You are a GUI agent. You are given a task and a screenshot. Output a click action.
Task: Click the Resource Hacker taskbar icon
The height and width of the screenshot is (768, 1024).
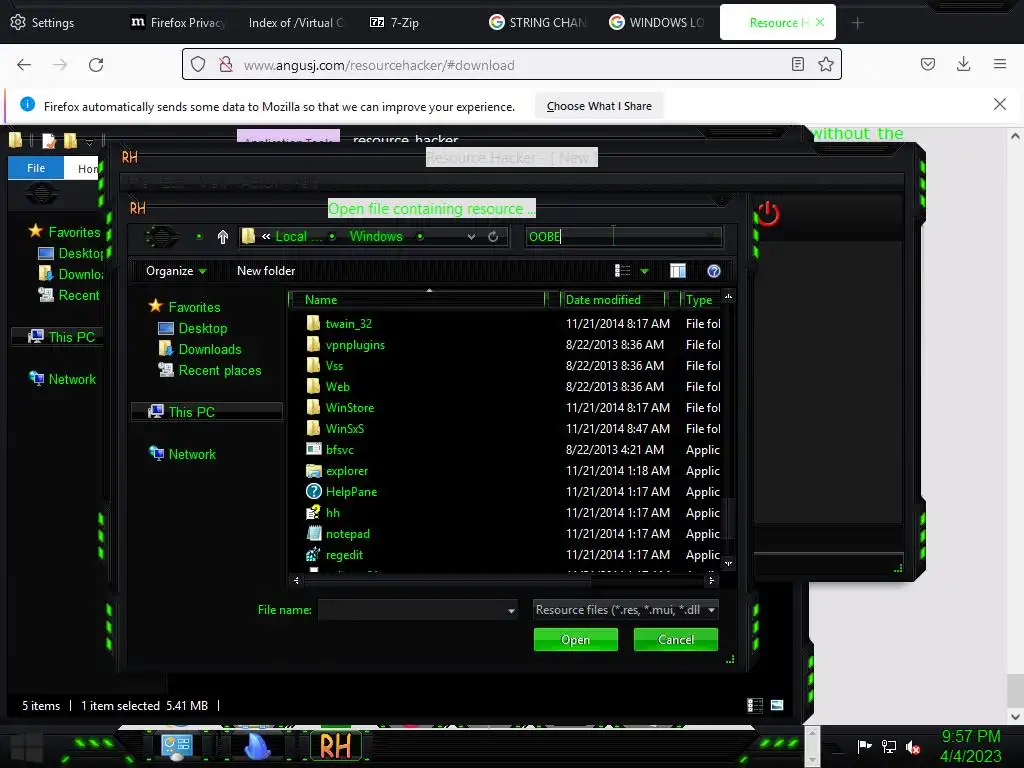coord(335,746)
